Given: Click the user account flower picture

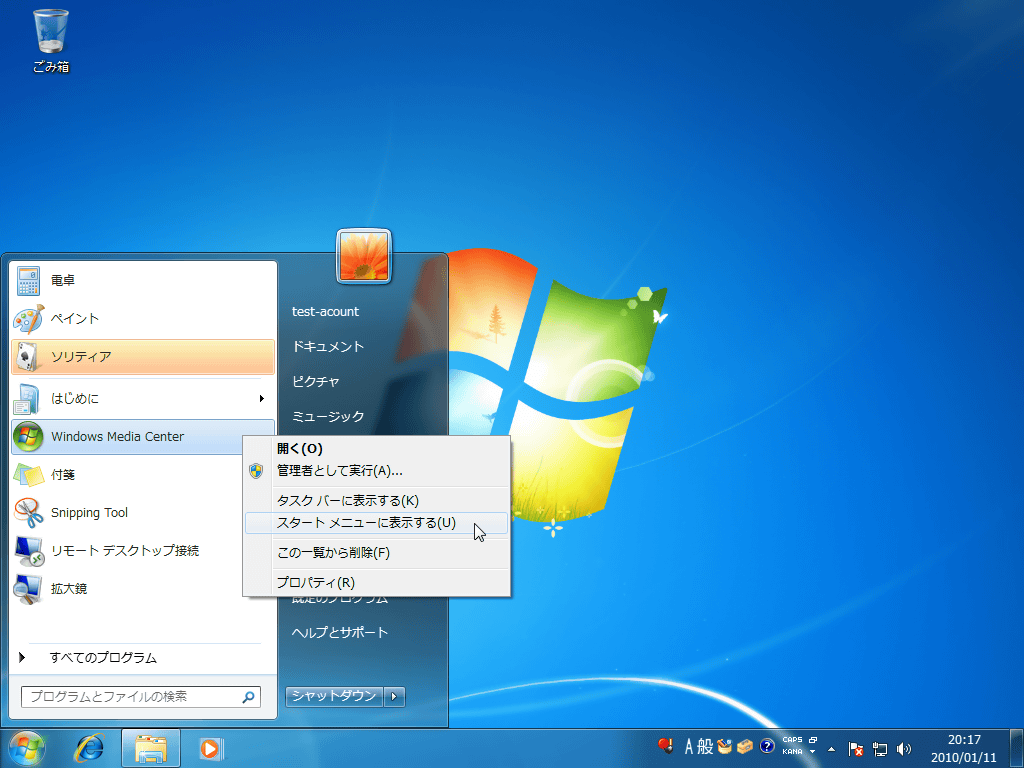Looking at the screenshot, I should 364,256.
